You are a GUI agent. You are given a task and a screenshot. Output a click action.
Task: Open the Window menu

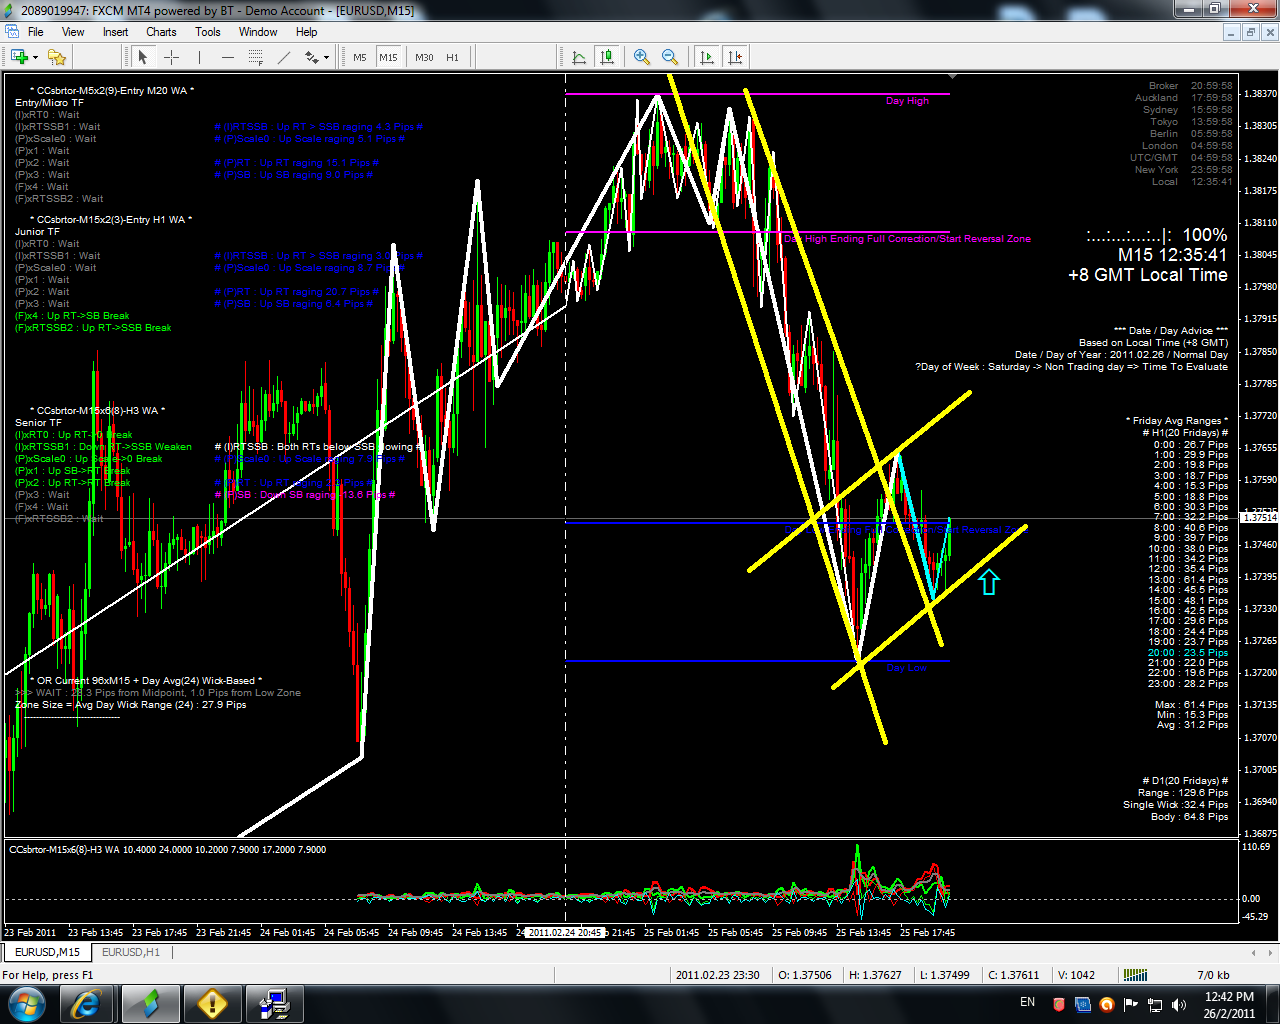click(258, 32)
